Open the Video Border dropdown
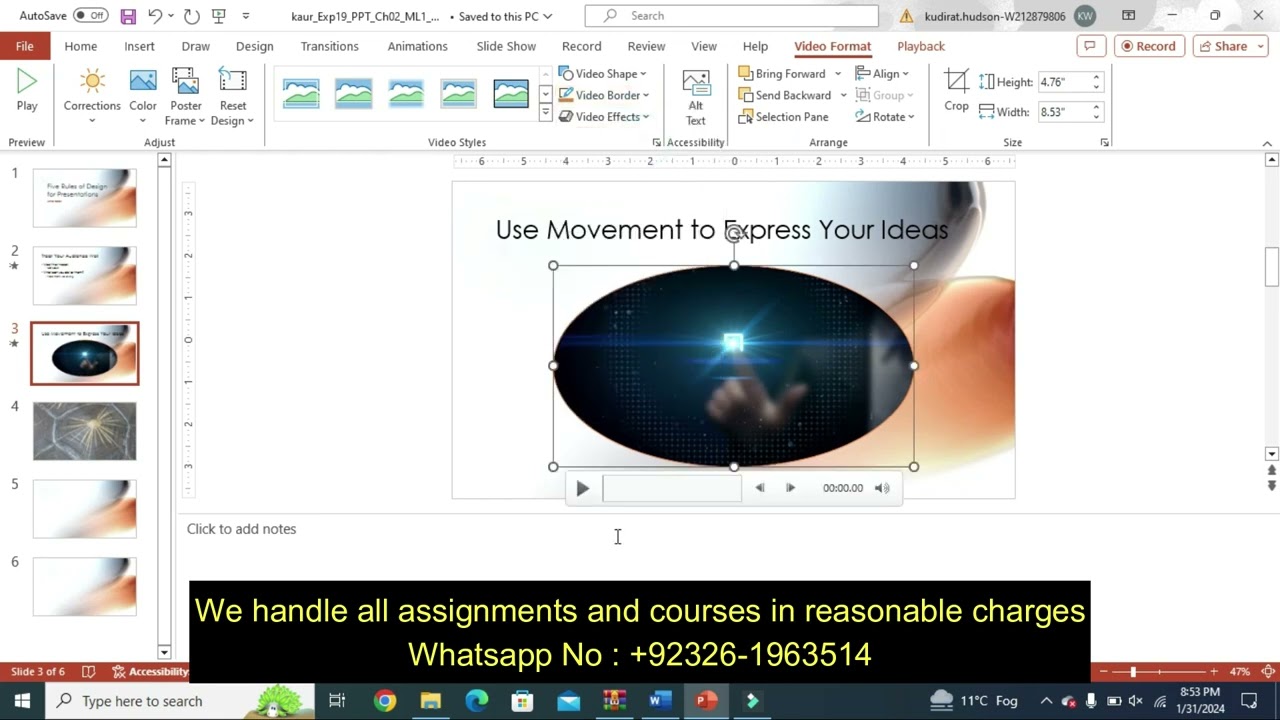1280x720 pixels. click(x=604, y=95)
